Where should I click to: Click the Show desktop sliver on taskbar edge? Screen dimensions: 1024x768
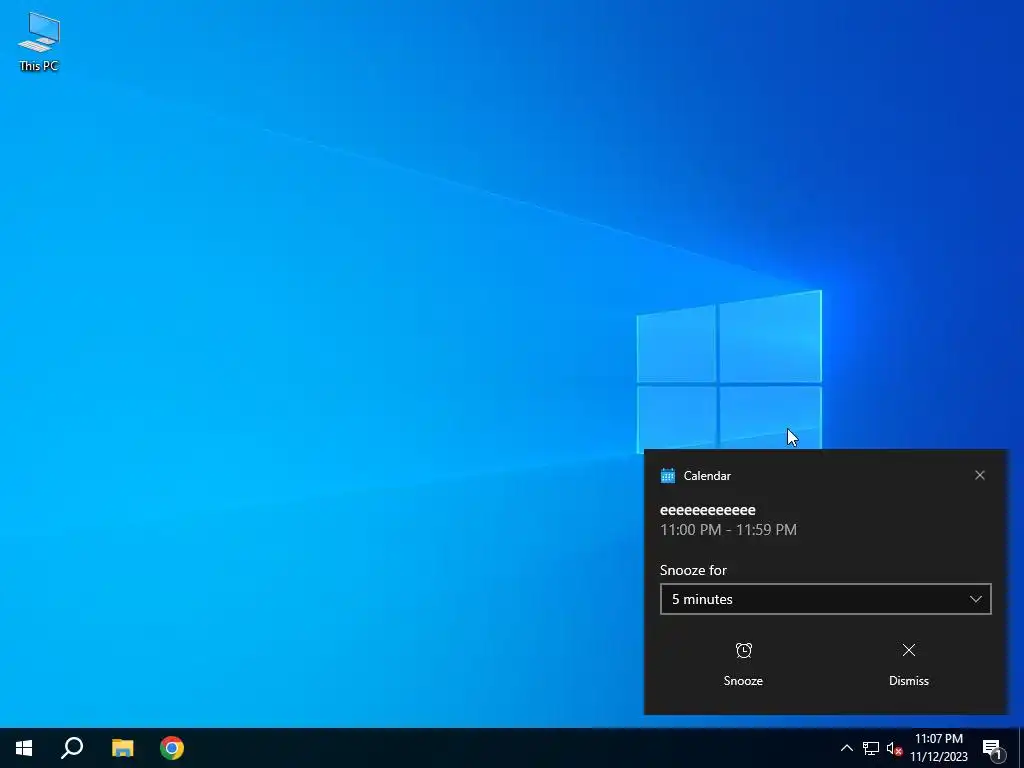coord(1021,748)
